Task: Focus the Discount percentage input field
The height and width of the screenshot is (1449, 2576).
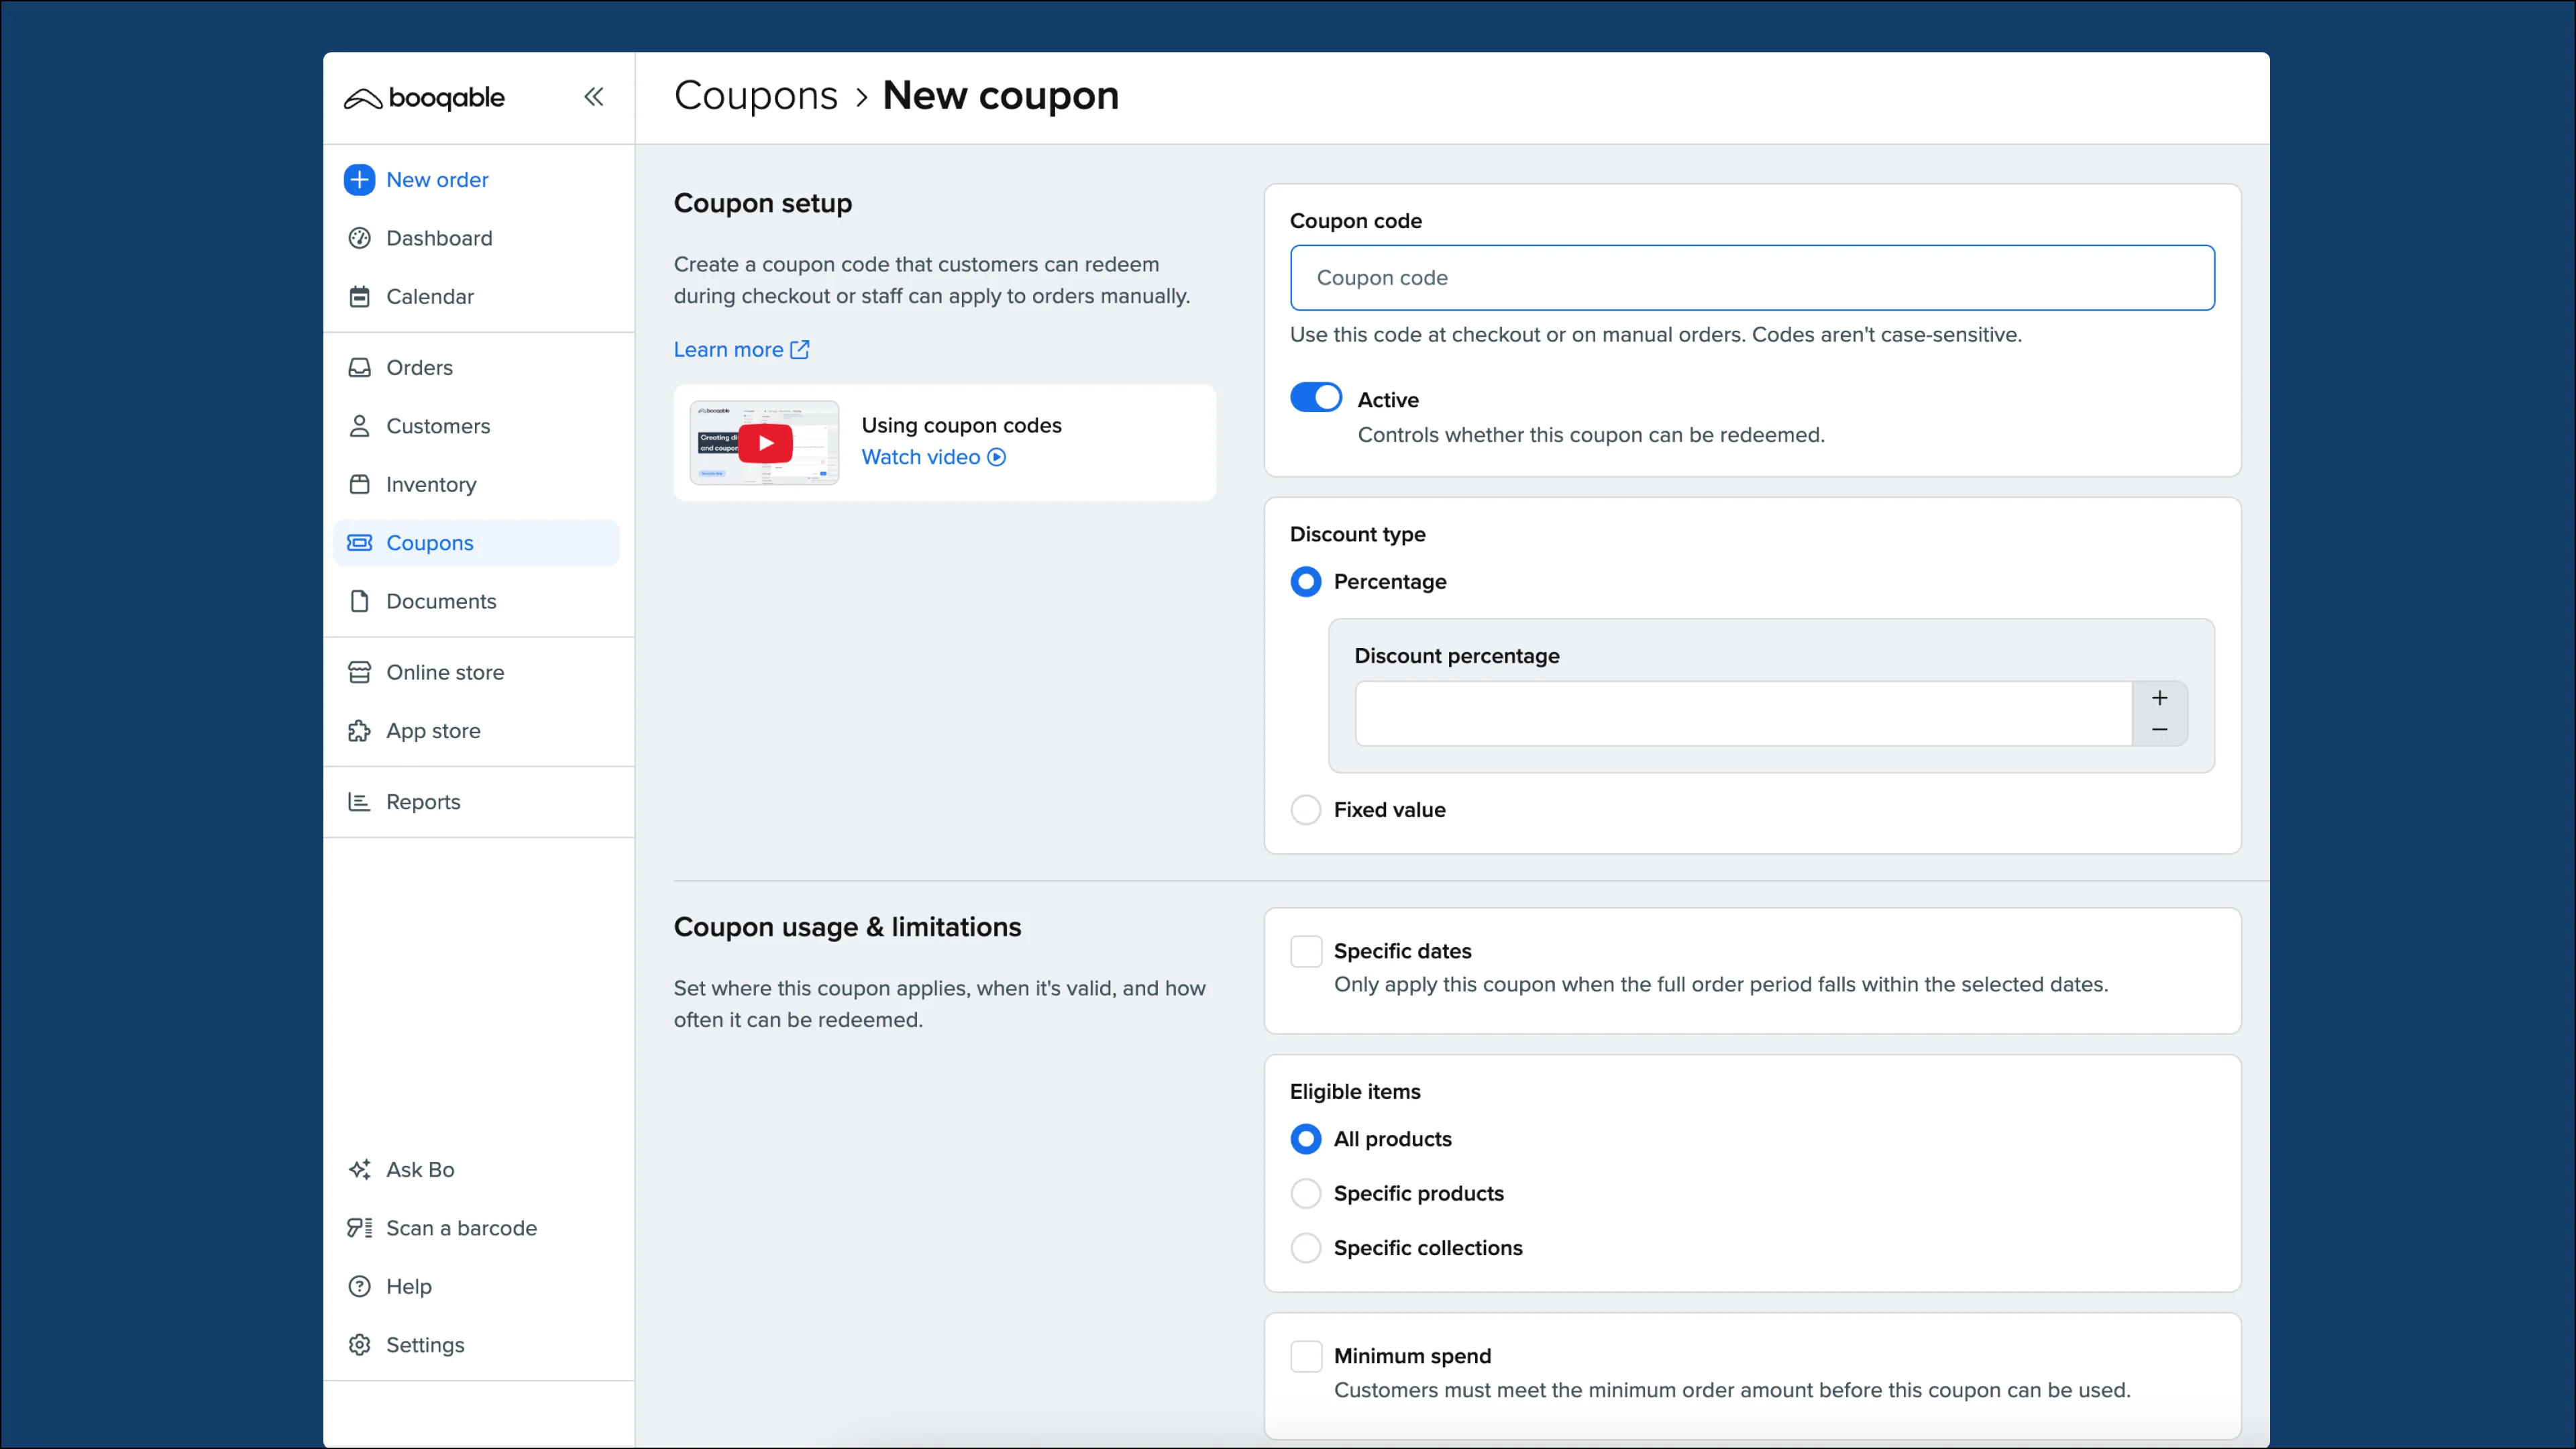Action: click(x=1743, y=714)
